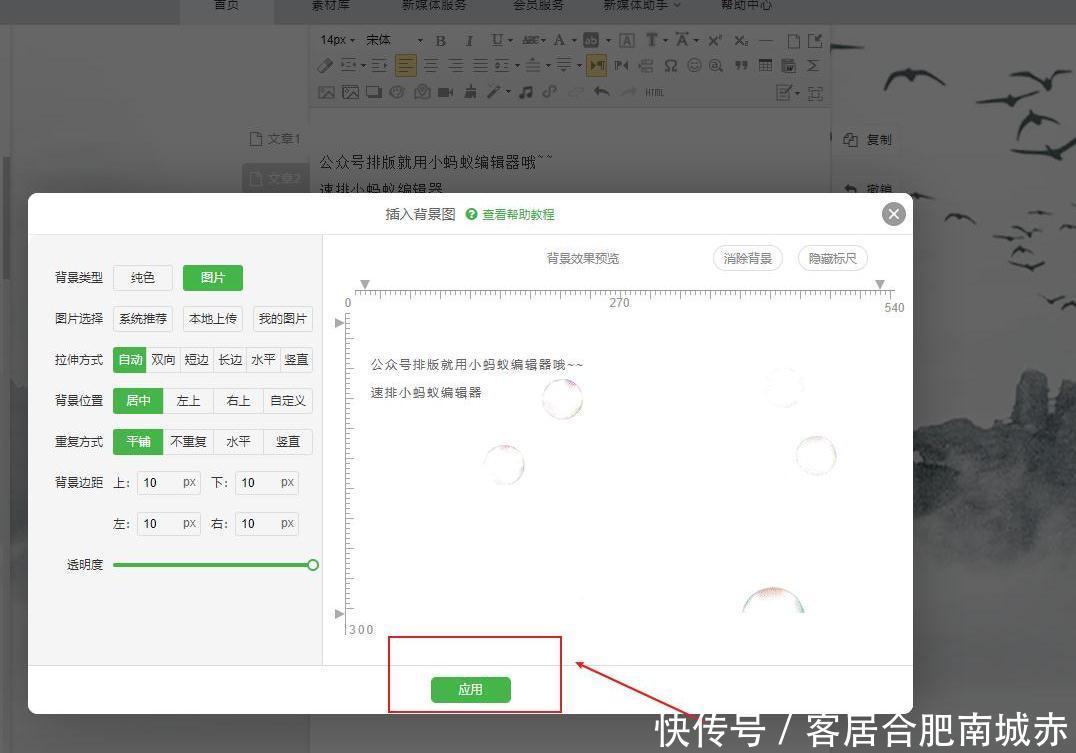Viewport: 1076px width, 753px height.
Task: Undo the last edit
Action: (x=600, y=92)
